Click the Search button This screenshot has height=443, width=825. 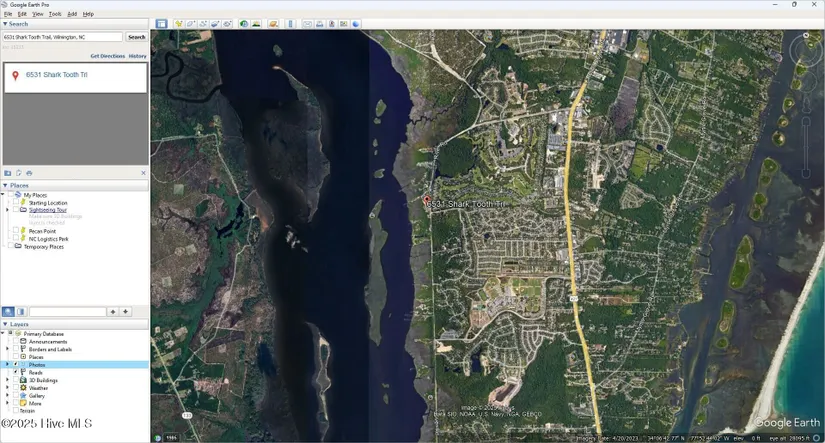[x=137, y=37]
